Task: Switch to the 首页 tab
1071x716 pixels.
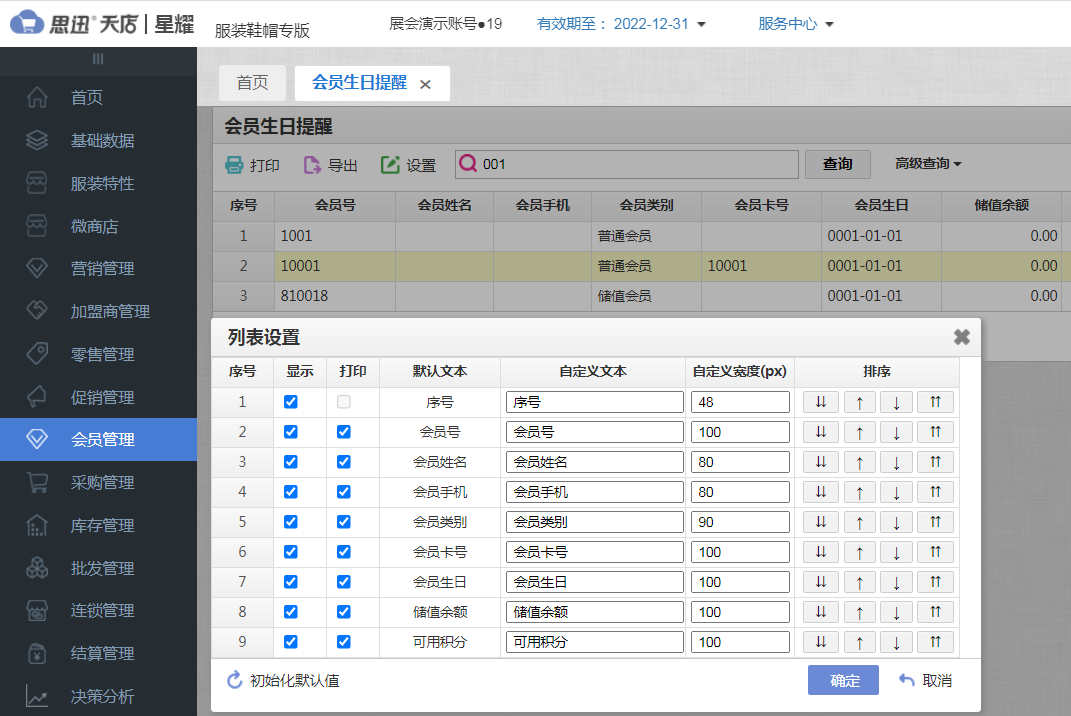Action: [x=252, y=83]
